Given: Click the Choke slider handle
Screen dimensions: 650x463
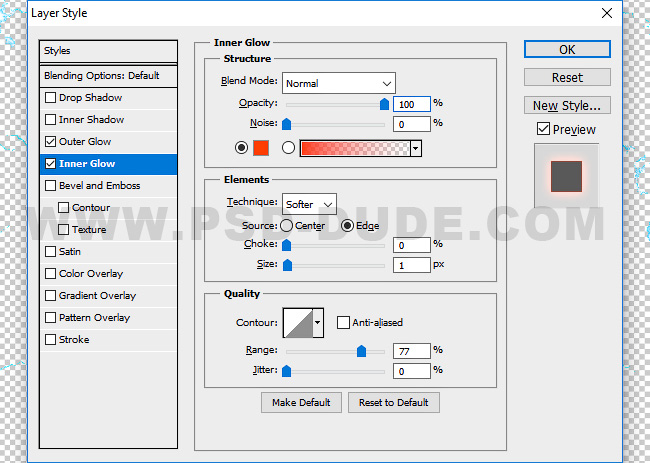Looking at the screenshot, I should [286, 245].
